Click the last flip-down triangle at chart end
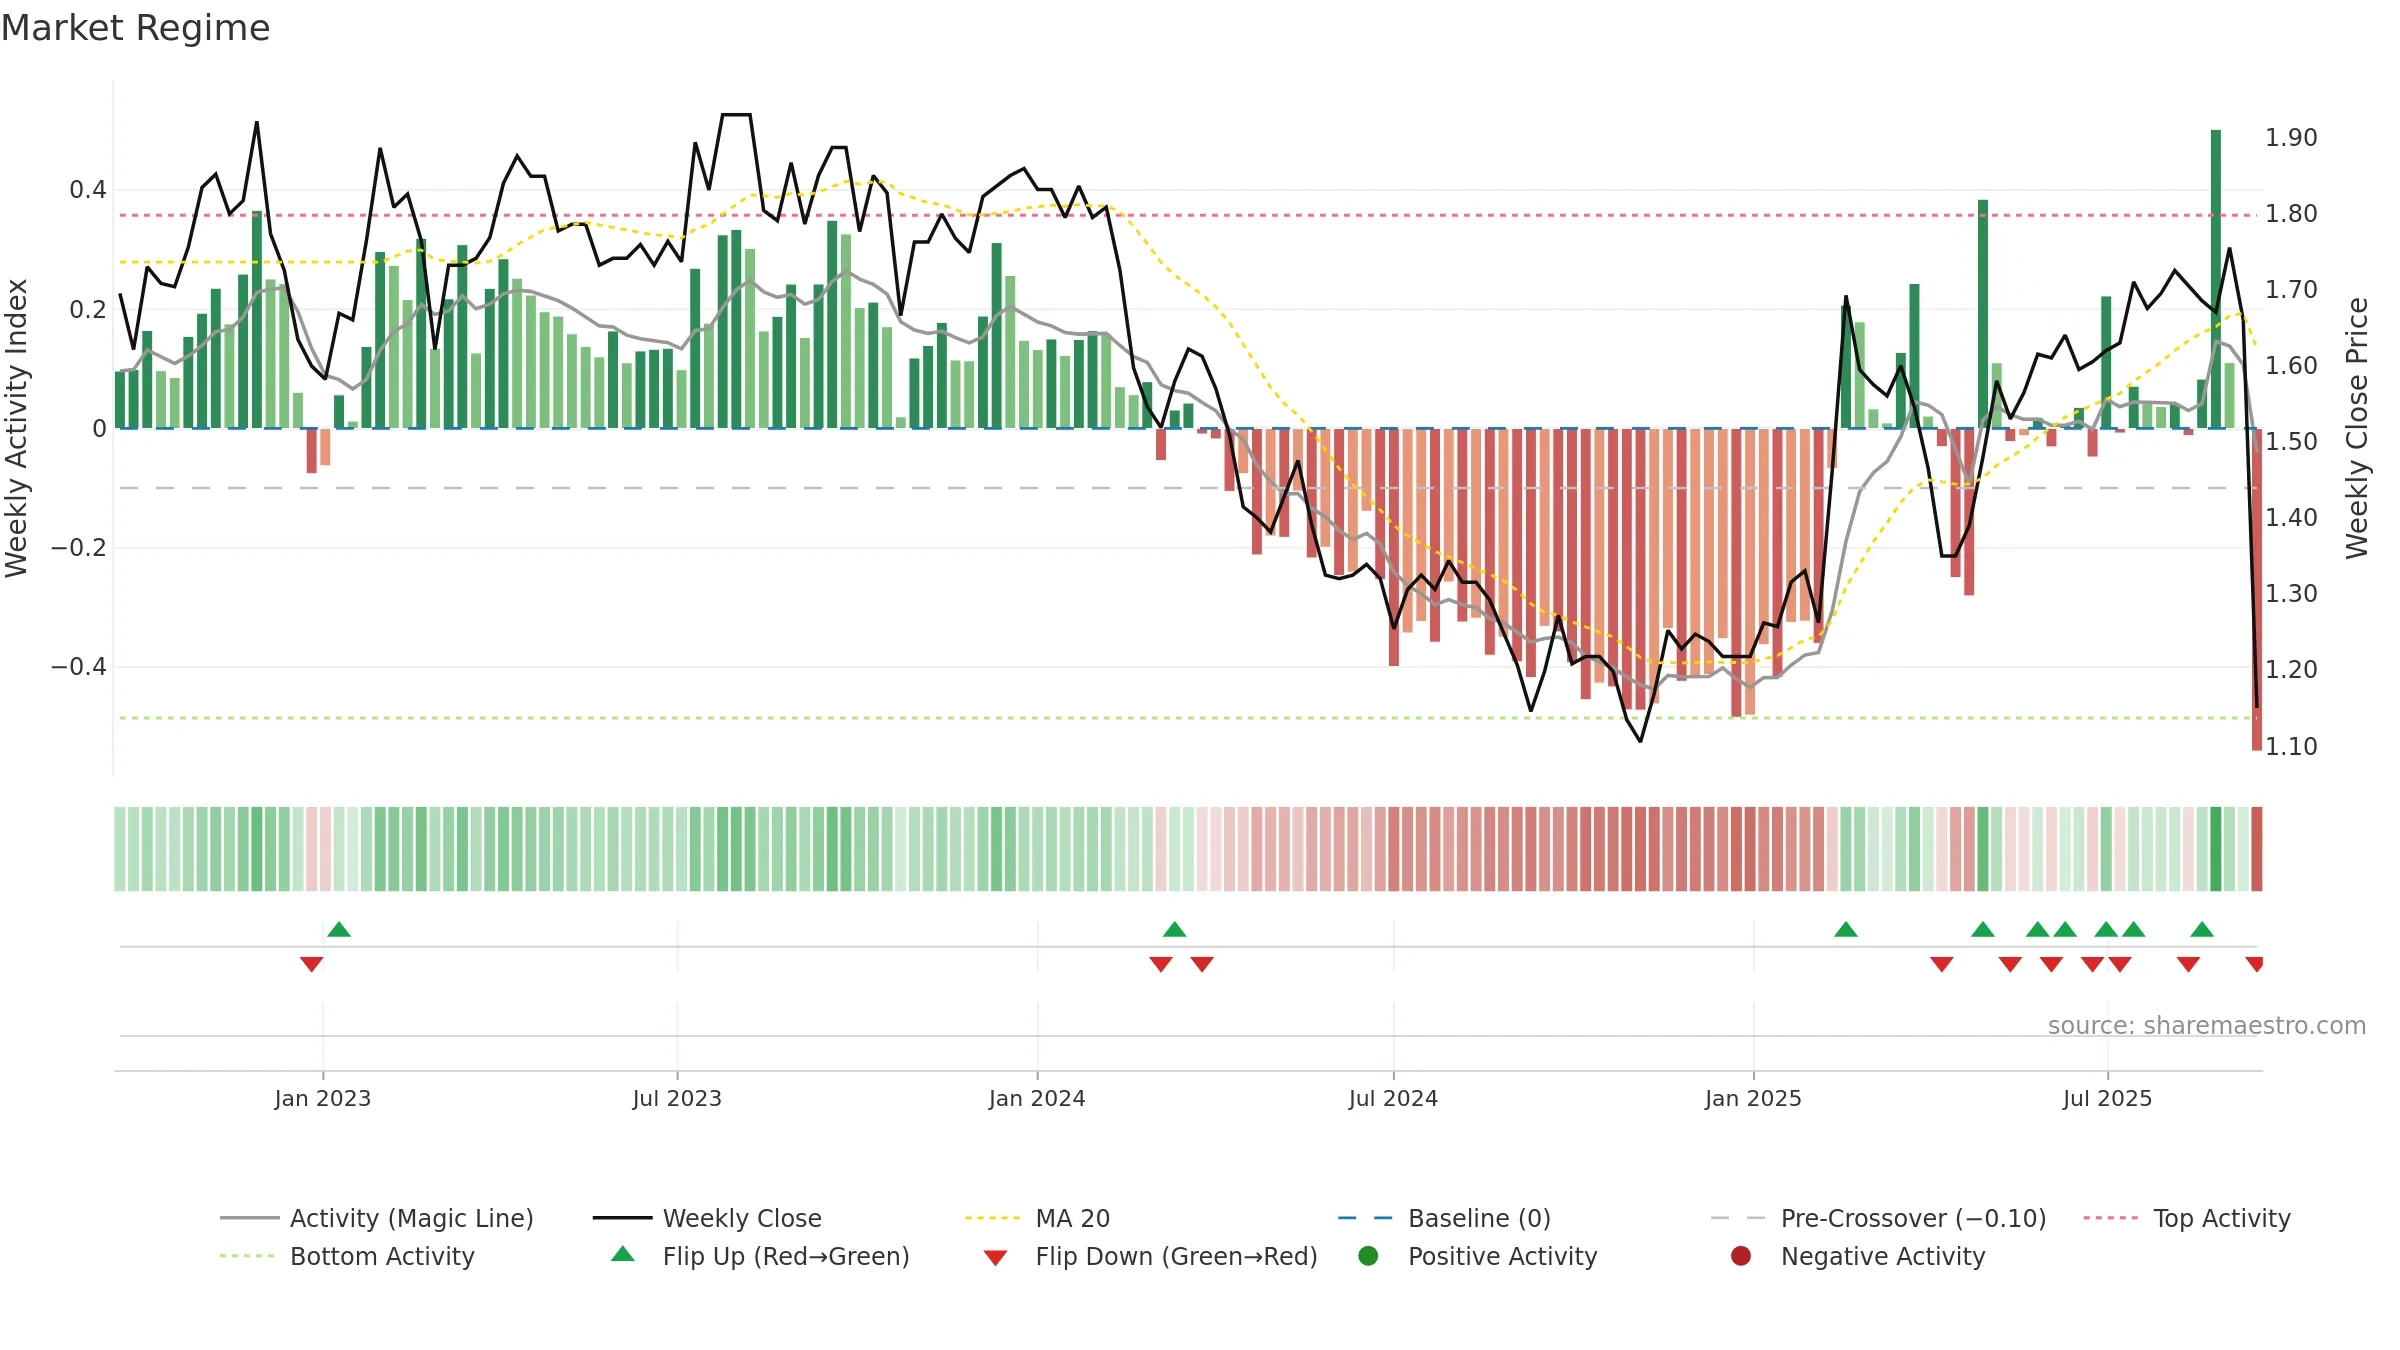Screen dimensions: 2400x1350 tap(2255, 964)
